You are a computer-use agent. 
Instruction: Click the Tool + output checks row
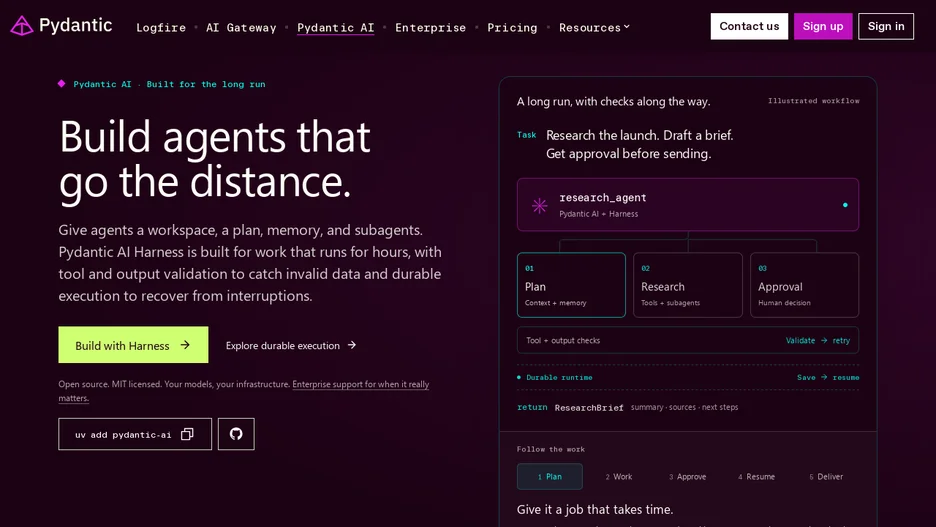(688, 340)
